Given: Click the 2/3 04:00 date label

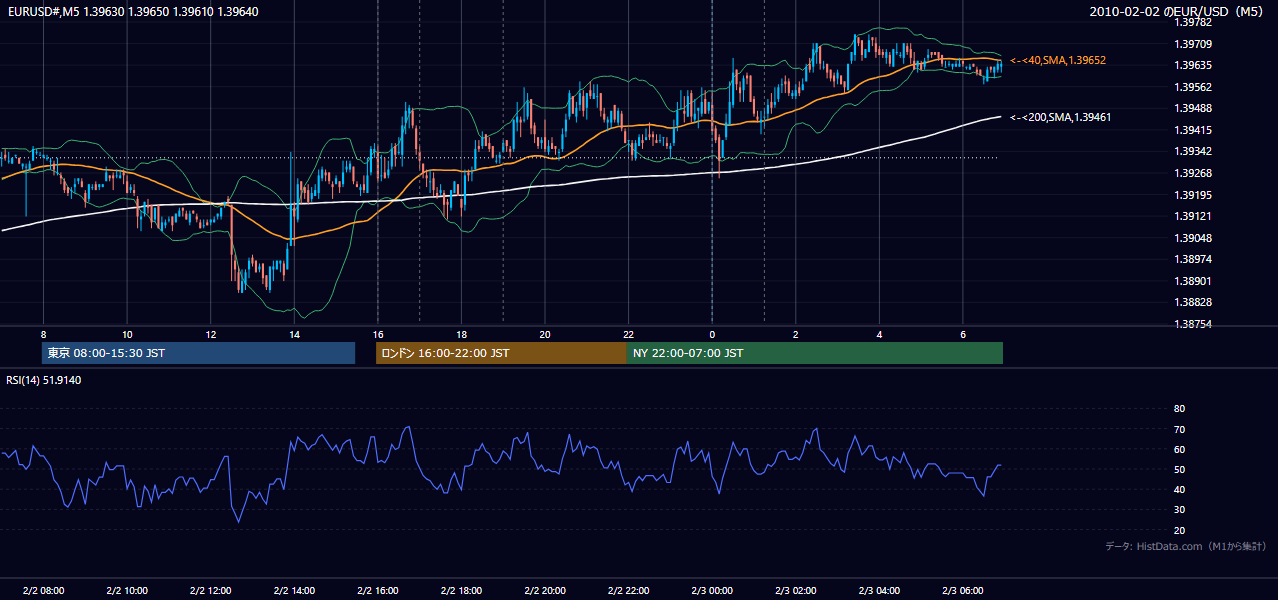Looking at the screenshot, I should click(x=879, y=591).
